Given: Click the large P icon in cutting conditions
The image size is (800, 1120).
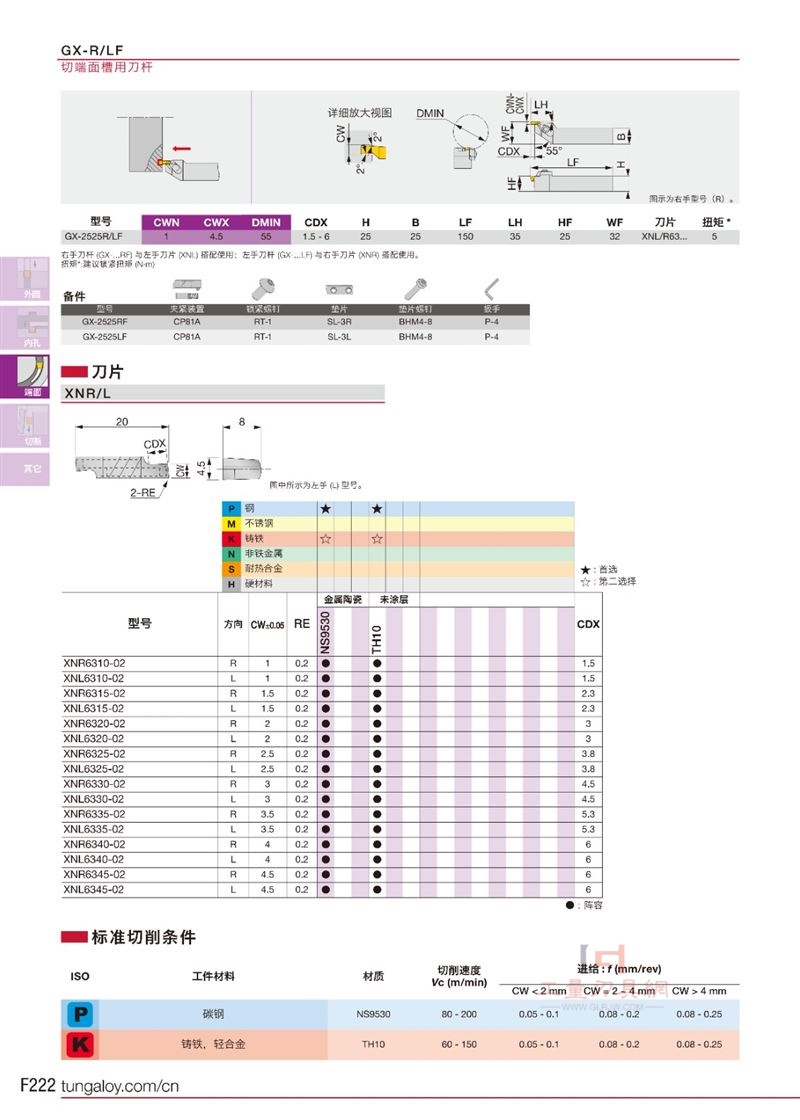Looking at the screenshot, I should [81, 1014].
